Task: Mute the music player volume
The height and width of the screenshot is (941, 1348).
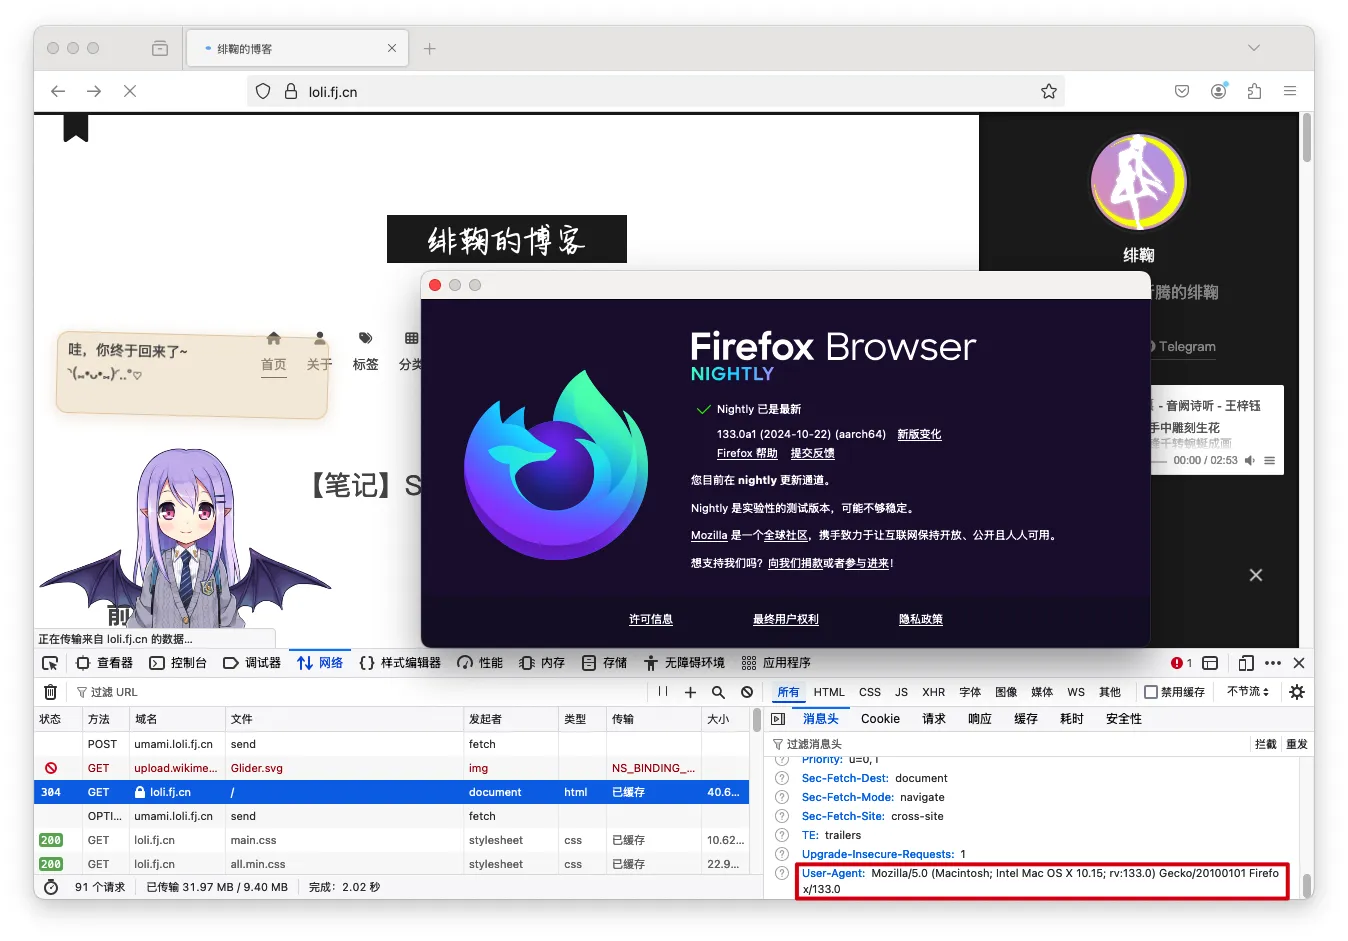Action: tap(1250, 461)
